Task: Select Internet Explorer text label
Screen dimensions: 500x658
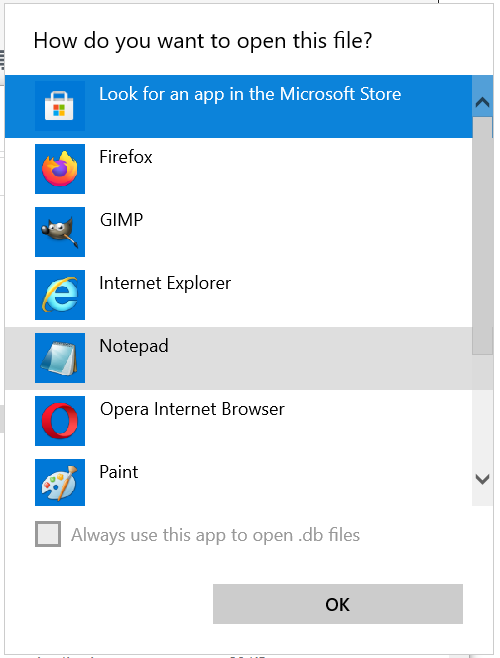Action: (165, 283)
